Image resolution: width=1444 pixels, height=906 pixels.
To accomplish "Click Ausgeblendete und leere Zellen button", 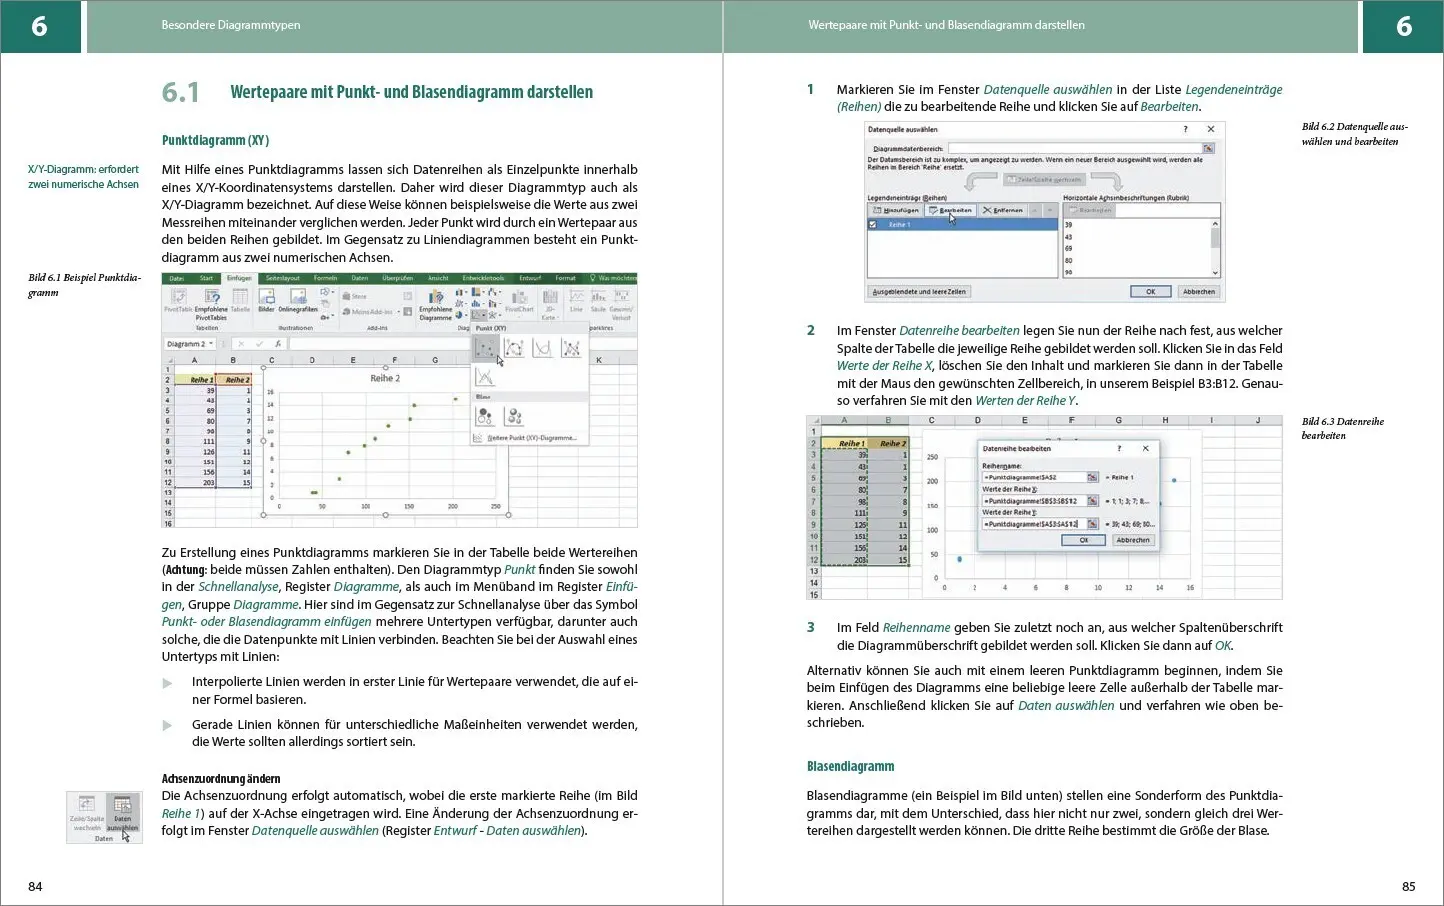I will point(919,291).
